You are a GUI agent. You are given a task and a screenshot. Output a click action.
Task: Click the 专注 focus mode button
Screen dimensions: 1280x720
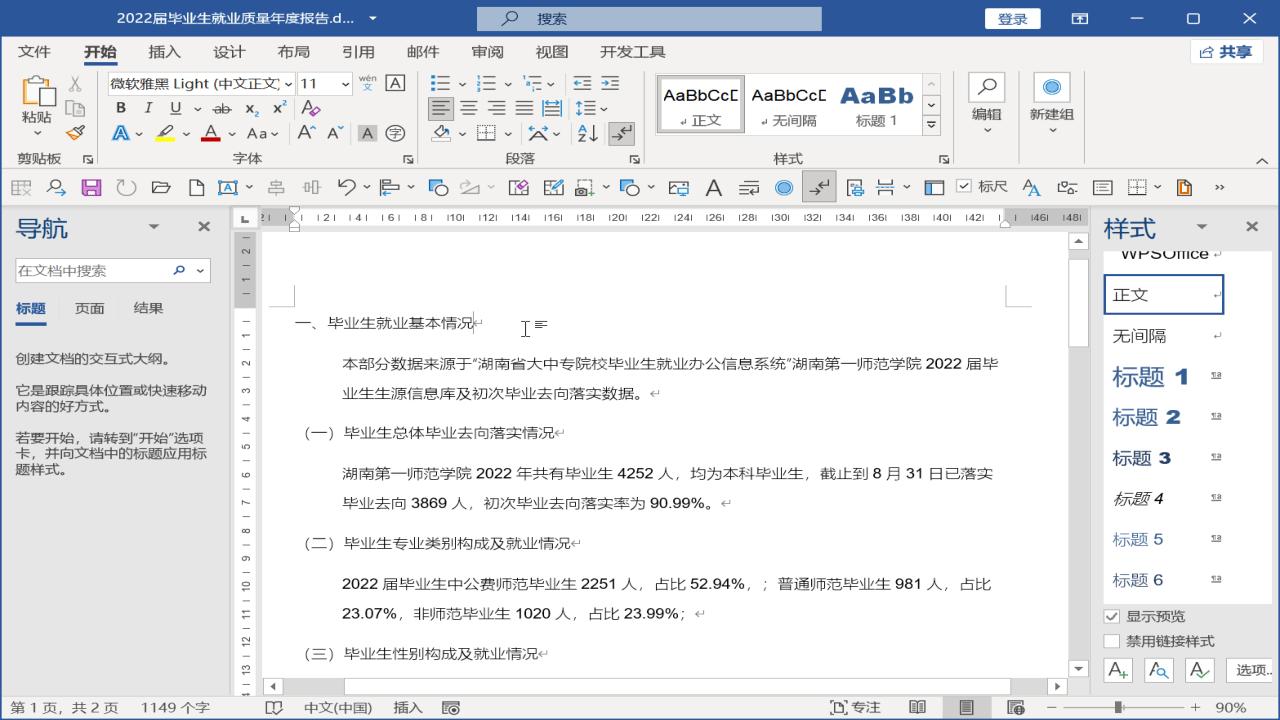pos(856,707)
